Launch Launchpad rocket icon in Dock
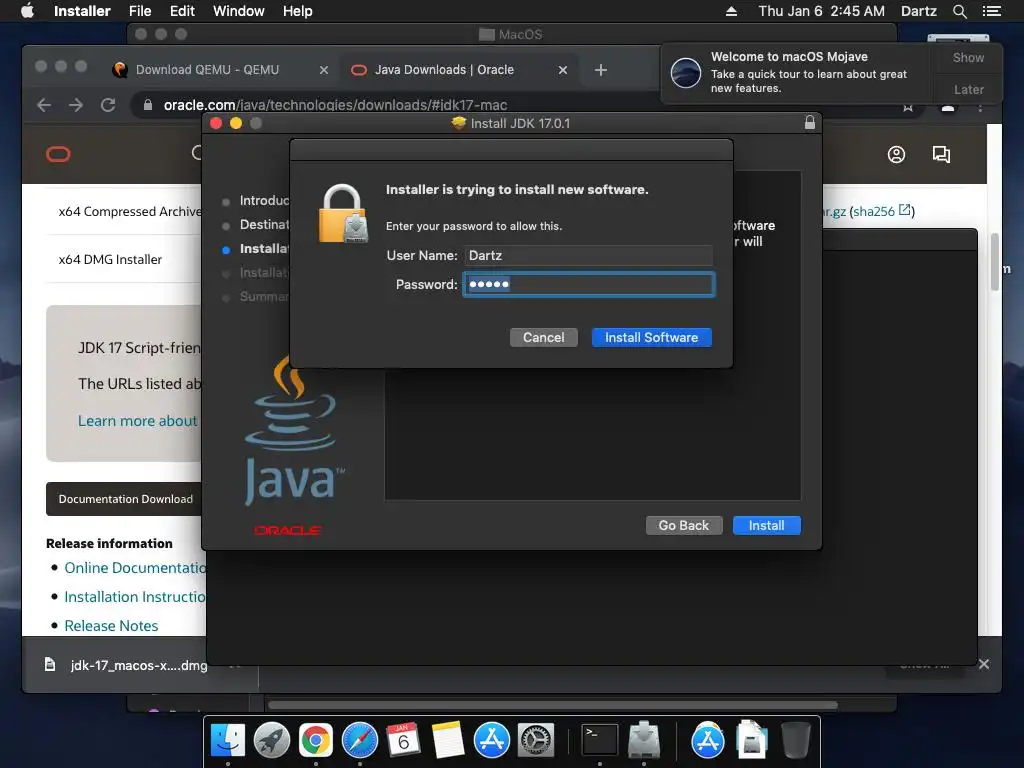 tap(272, 741)
